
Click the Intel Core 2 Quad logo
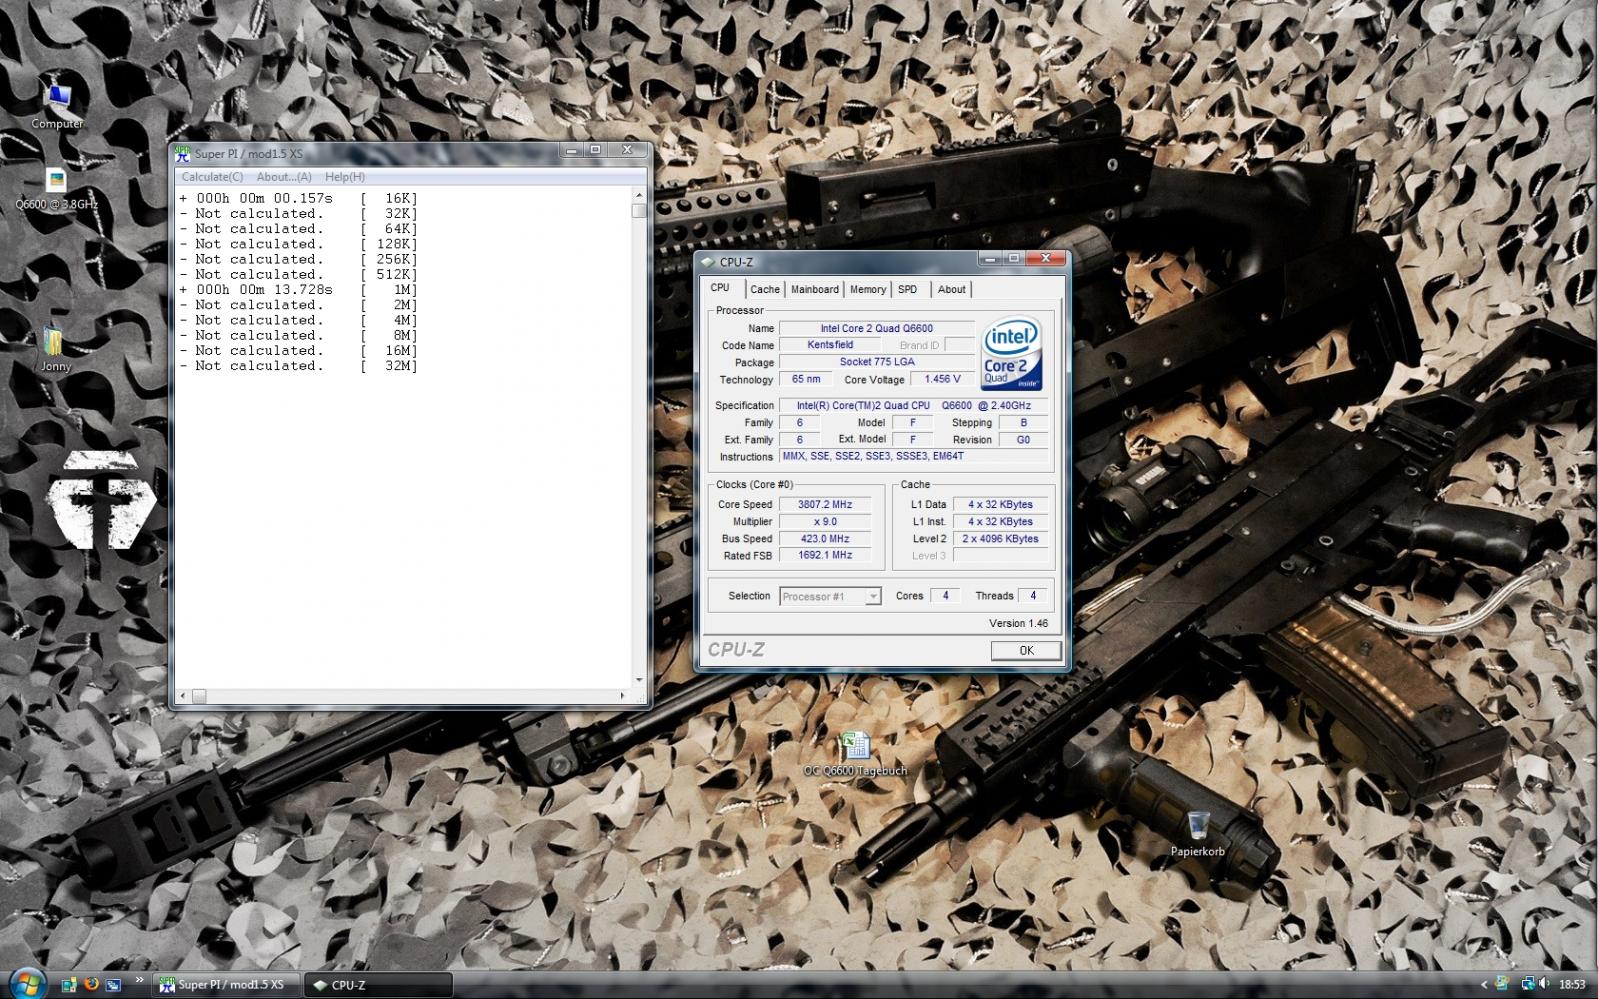1012,354
